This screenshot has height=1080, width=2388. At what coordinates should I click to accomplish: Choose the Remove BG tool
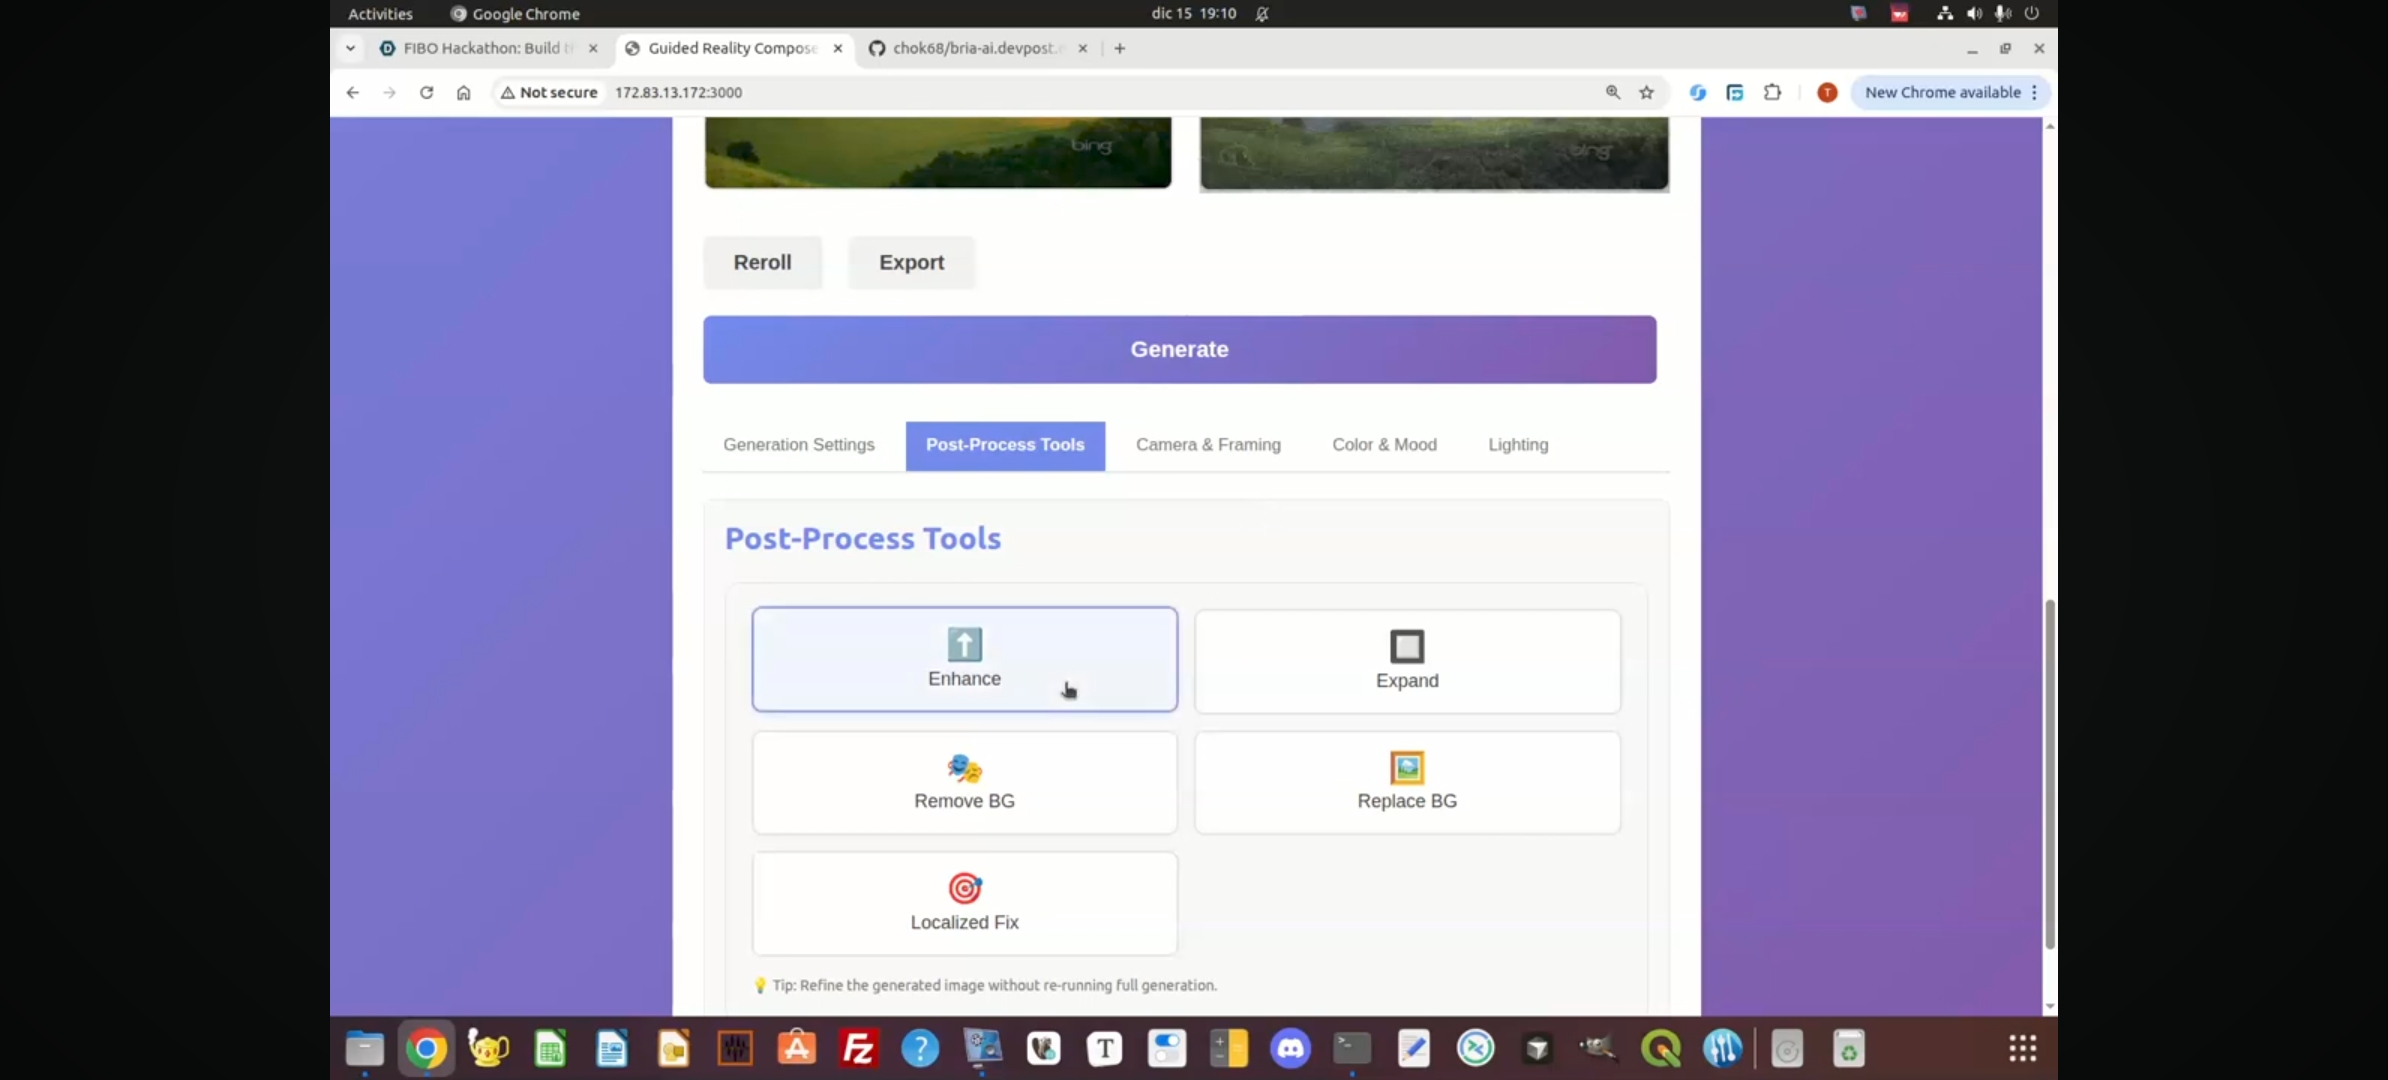(x=964, y=782)
